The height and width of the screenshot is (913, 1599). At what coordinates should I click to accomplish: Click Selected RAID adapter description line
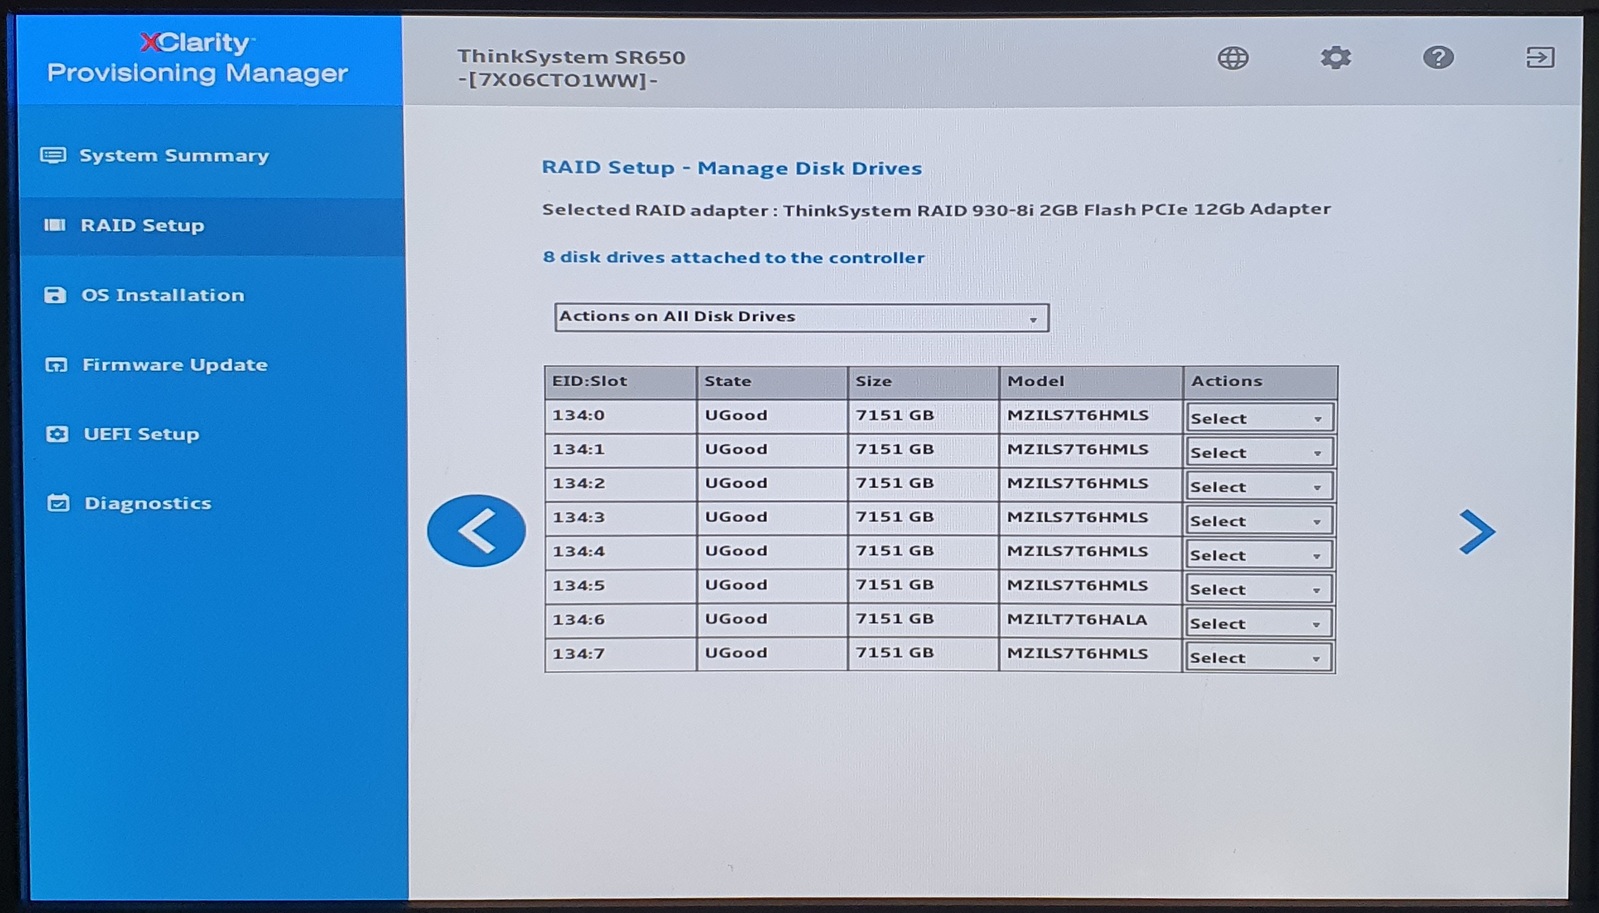(936, 209)
